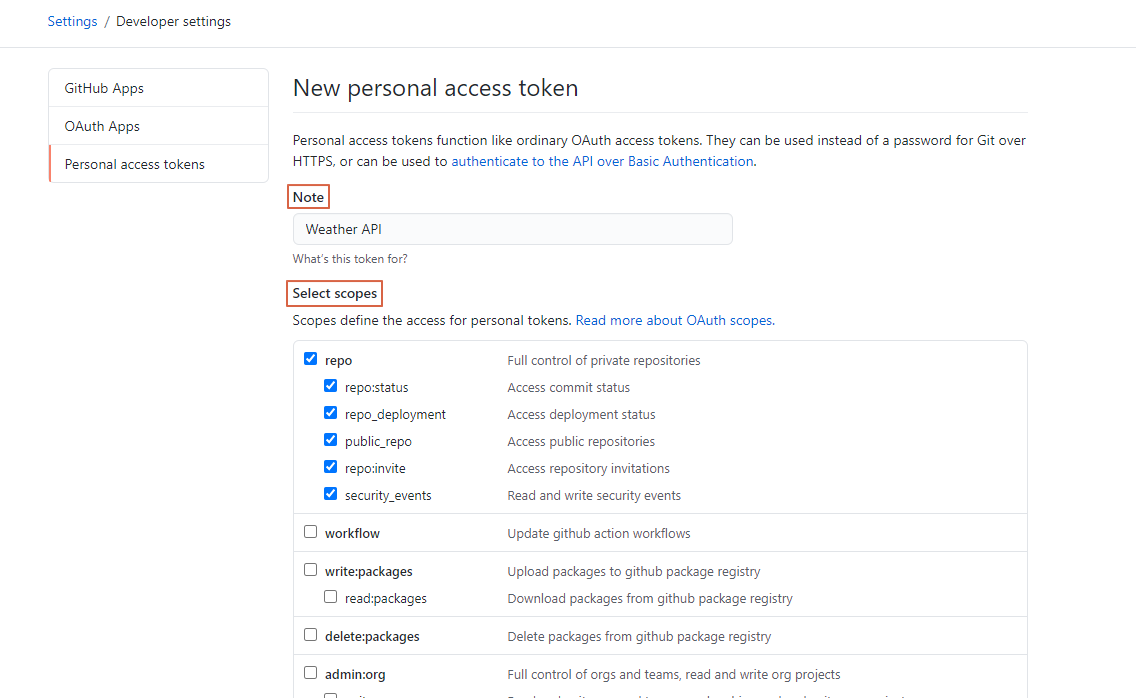Uncheck the security_events scope
Screen dimensions: 1136x698
[330, 494]
